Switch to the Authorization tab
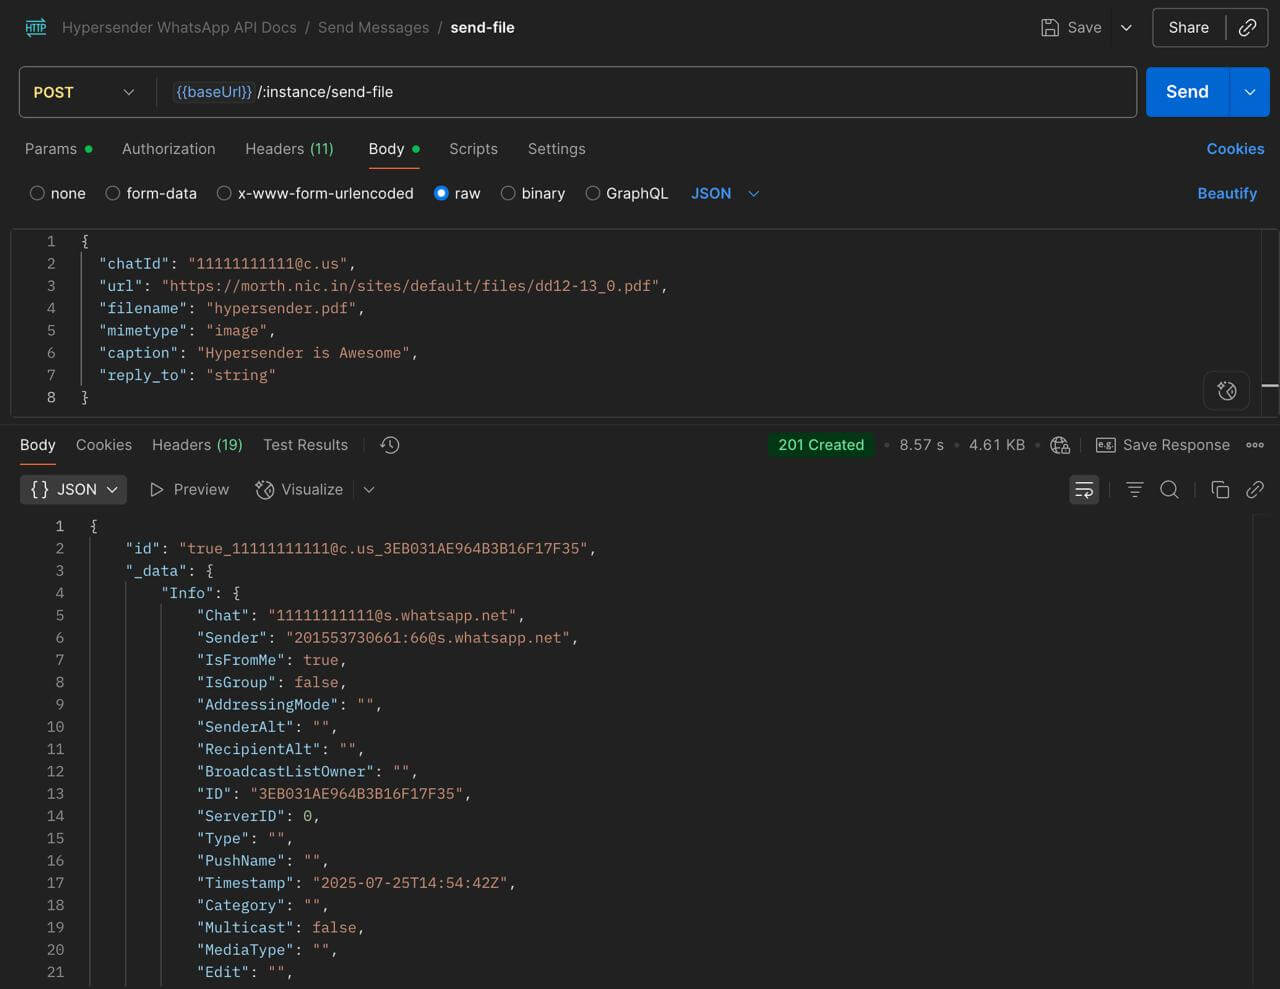 (168, 149)
